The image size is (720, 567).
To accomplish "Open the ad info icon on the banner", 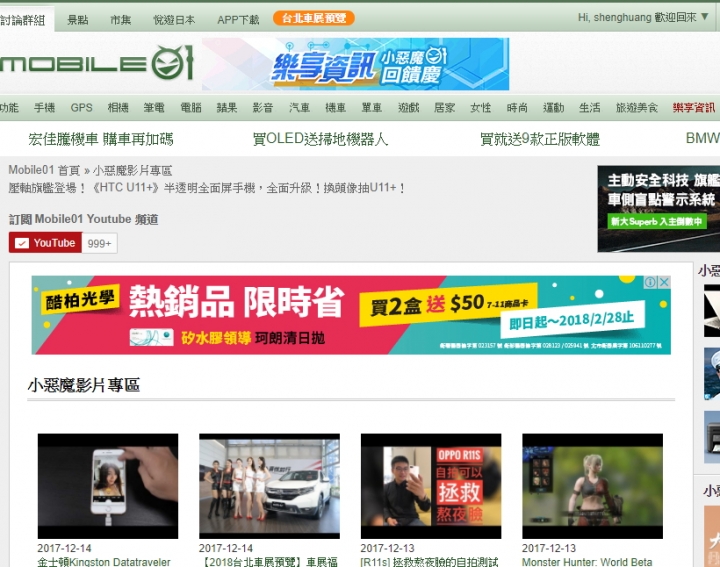I will [x=650, y=282].
